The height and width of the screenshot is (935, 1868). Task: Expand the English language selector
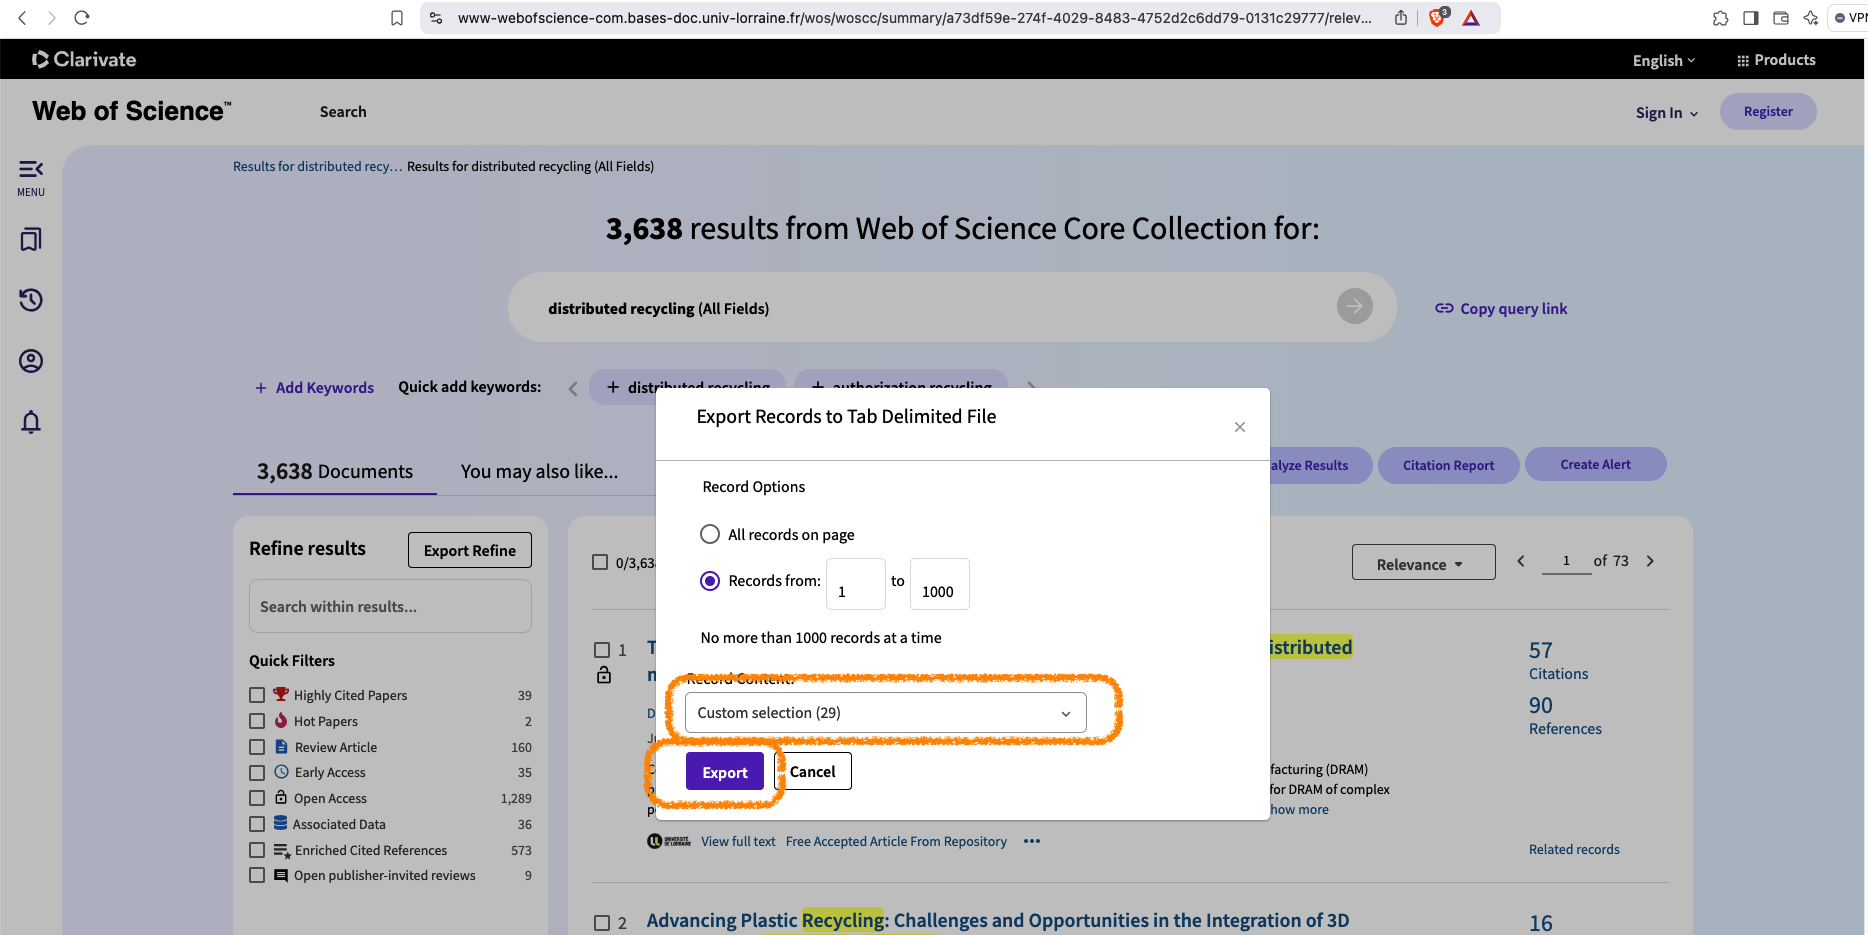tap(1663, 61)
